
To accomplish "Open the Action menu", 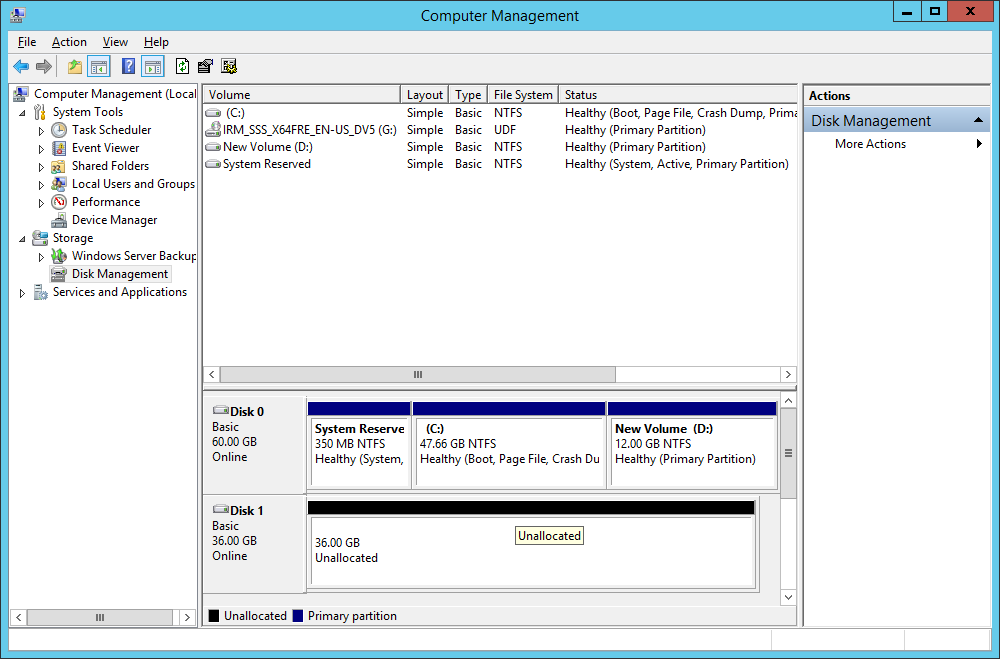I will [69, 42].
